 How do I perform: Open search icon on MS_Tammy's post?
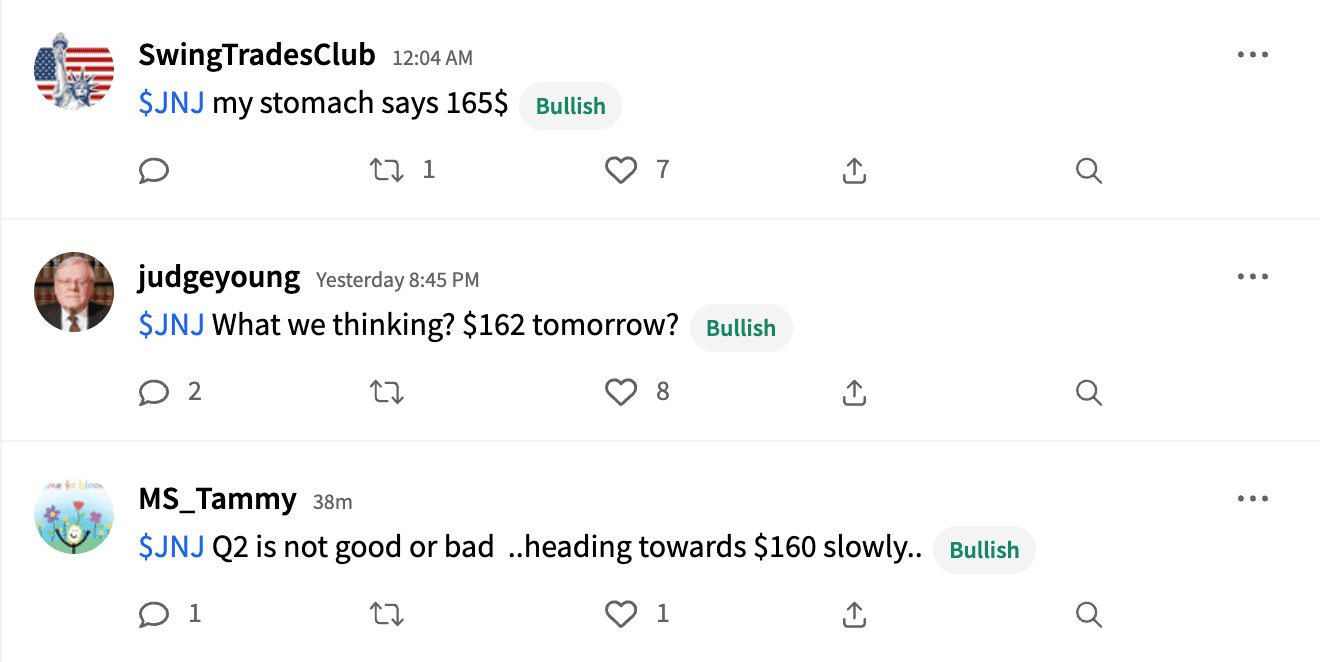pyautogui.click(x=1088, y=614)
